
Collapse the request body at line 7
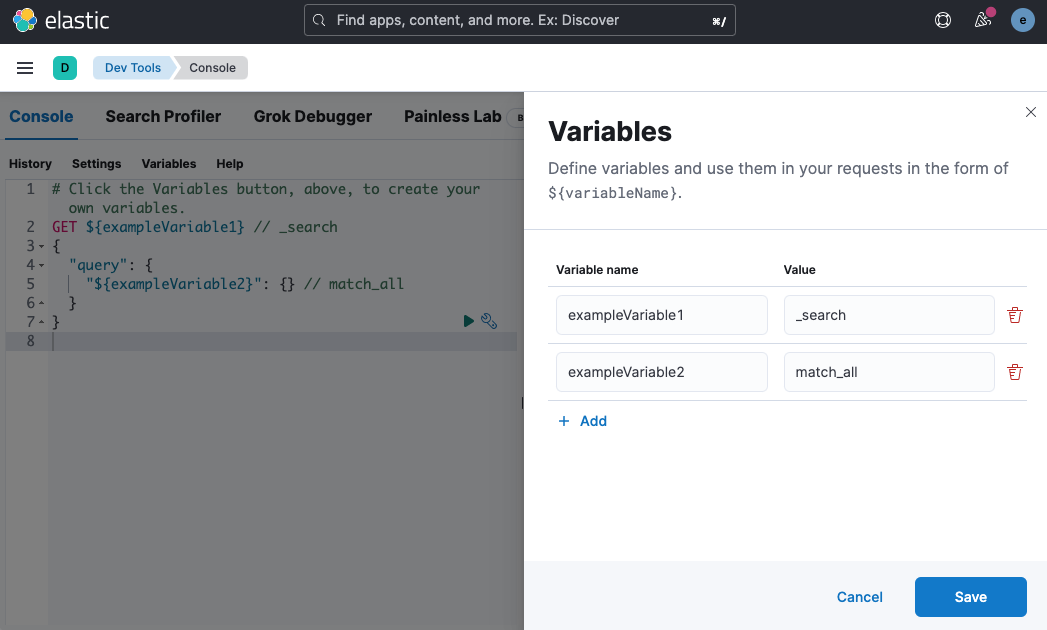[39, 321]
